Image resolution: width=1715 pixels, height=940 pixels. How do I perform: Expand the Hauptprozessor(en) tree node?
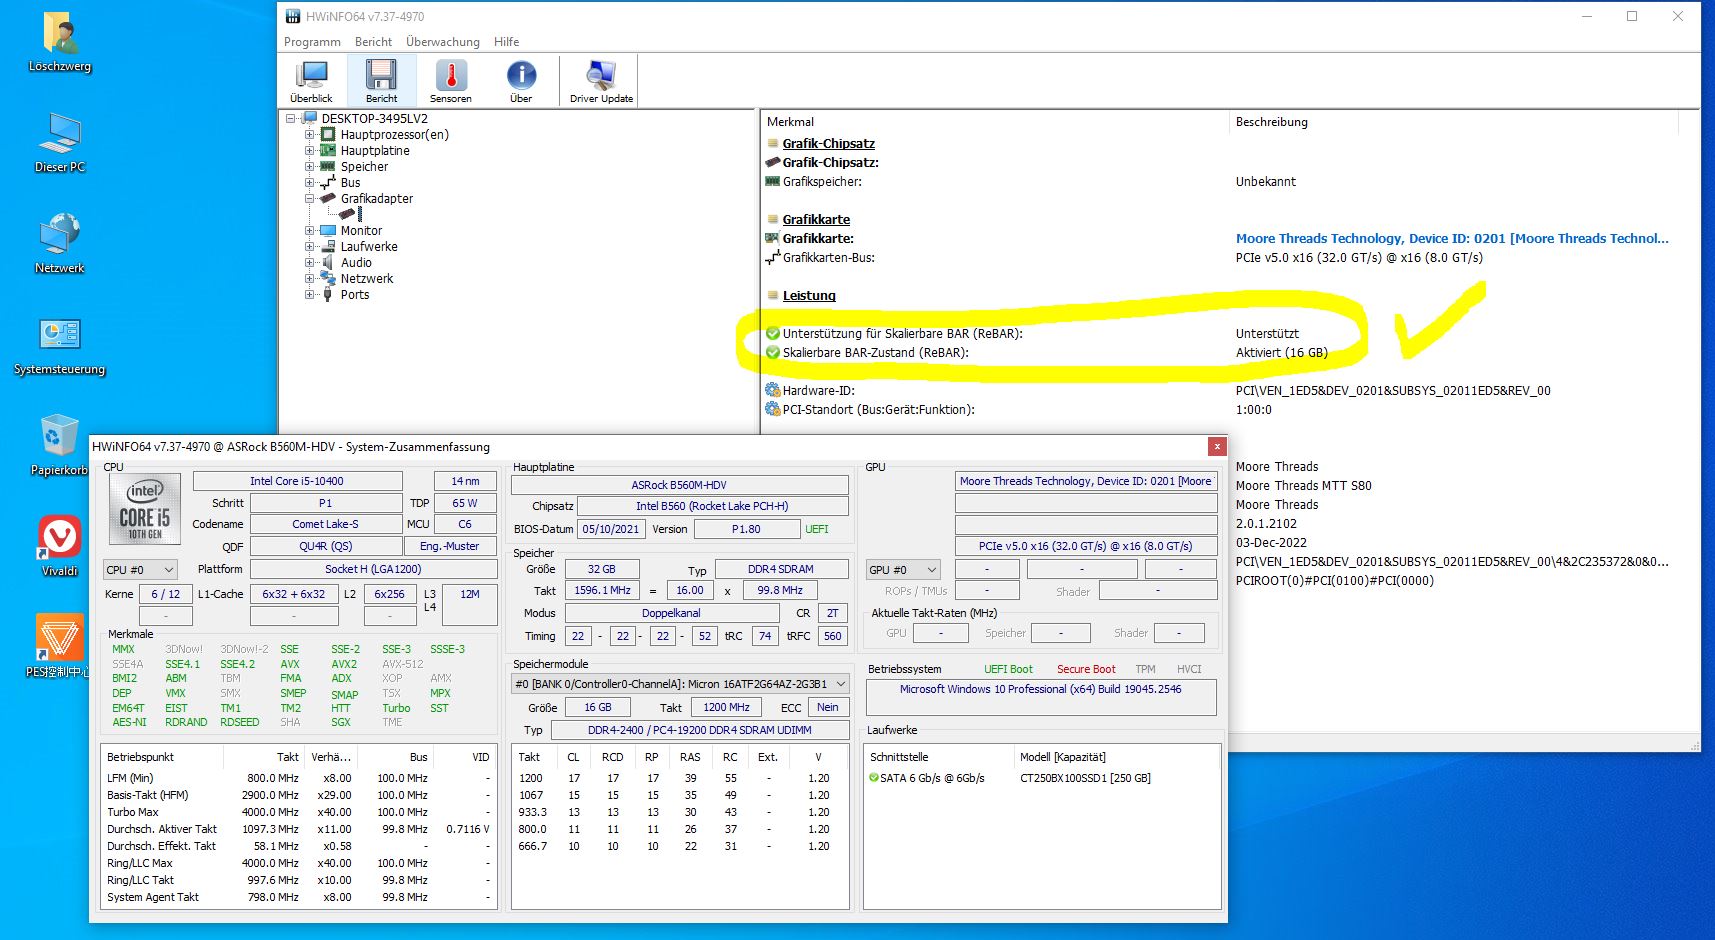click(x=310, y=135)
